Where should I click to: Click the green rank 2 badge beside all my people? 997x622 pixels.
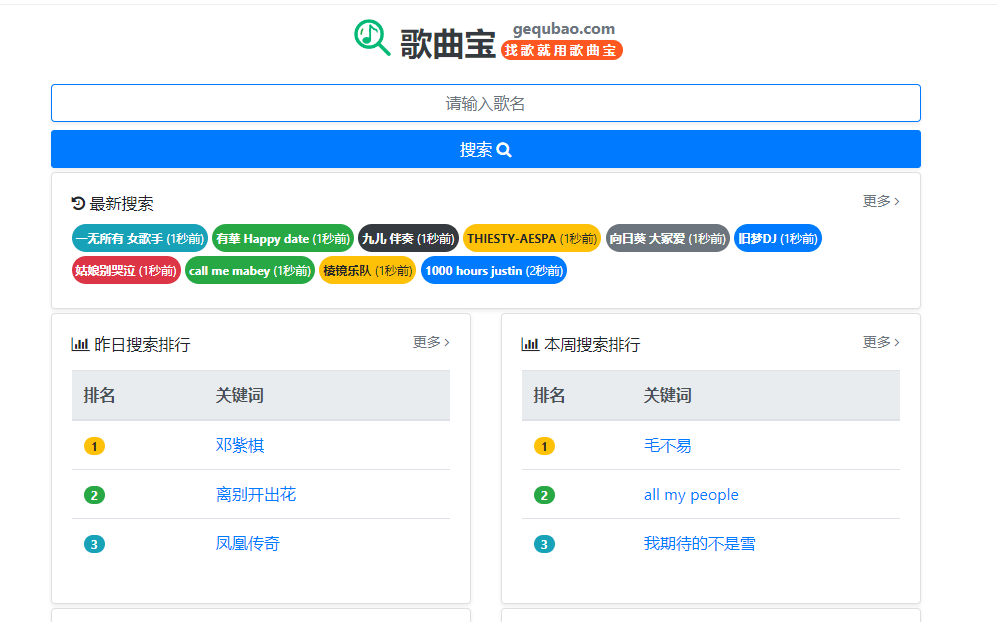tap(544, 495)
